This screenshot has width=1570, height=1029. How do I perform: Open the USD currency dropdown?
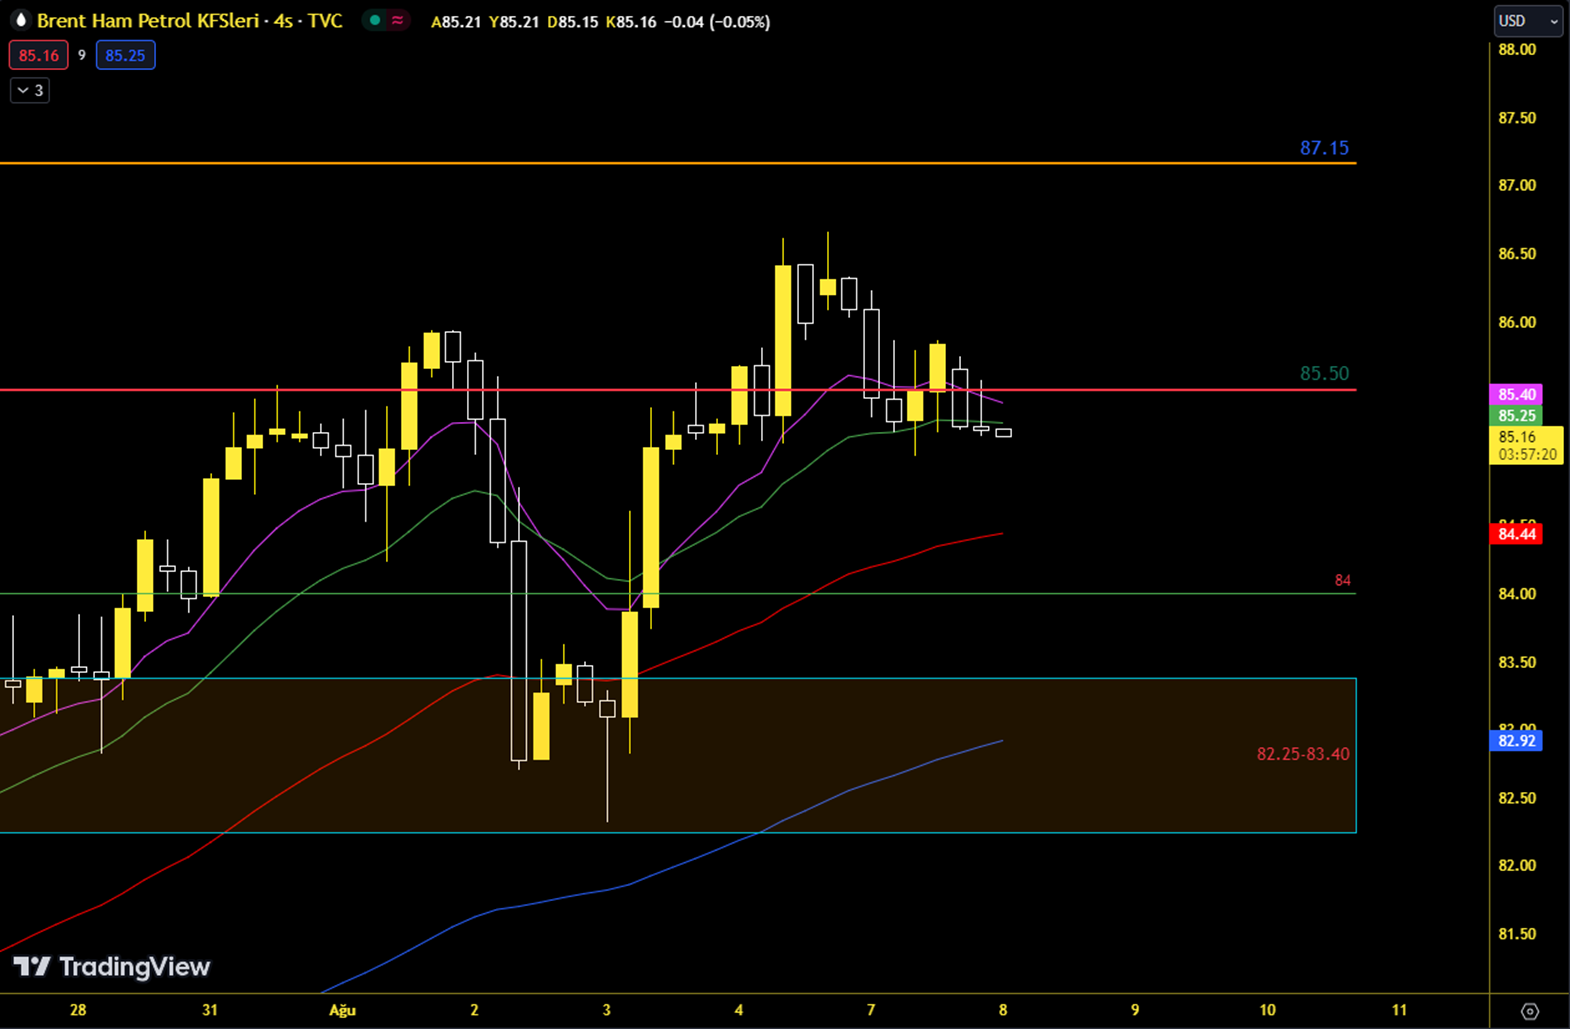(1528, 21)
